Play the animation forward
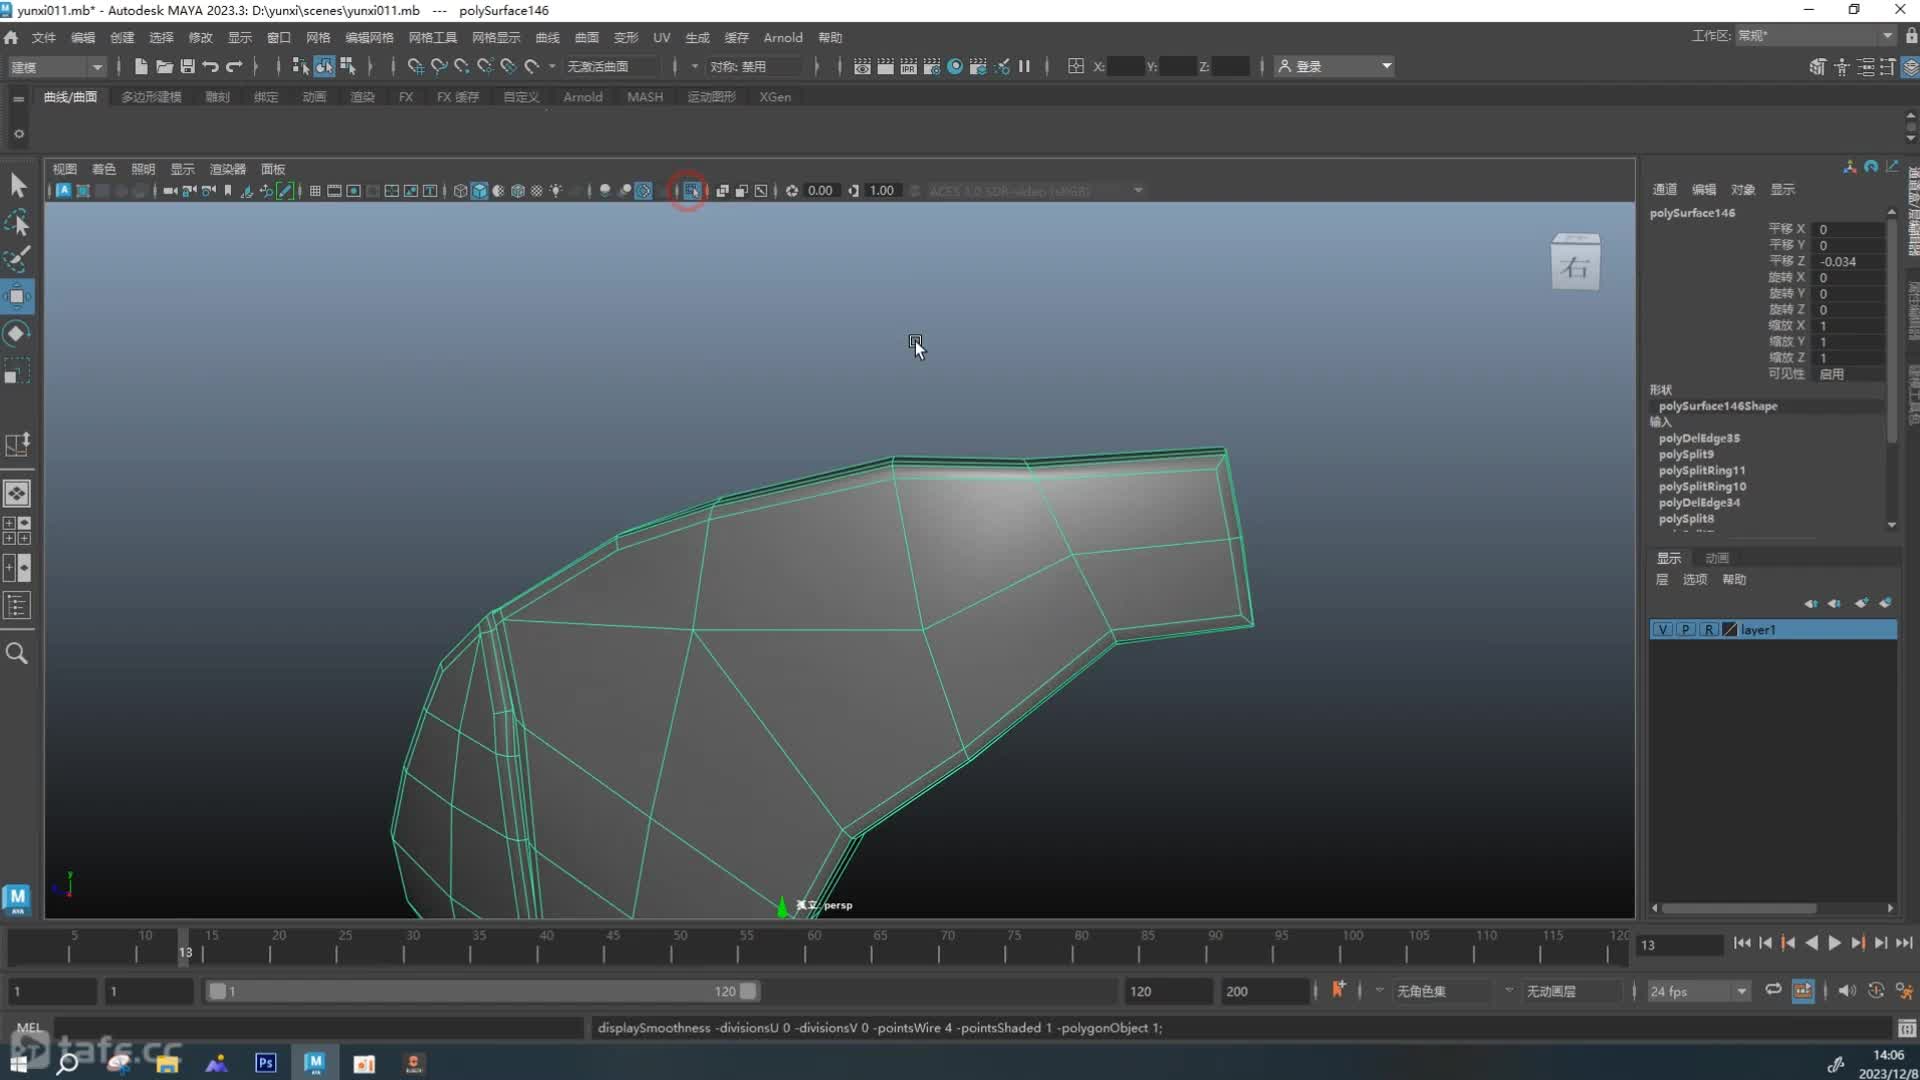The width and height of the screenshot is (1920, 1080). click(x=1834, y=943)
